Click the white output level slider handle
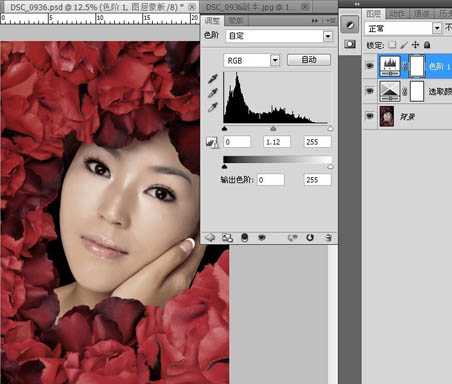 tap(330, 166)
